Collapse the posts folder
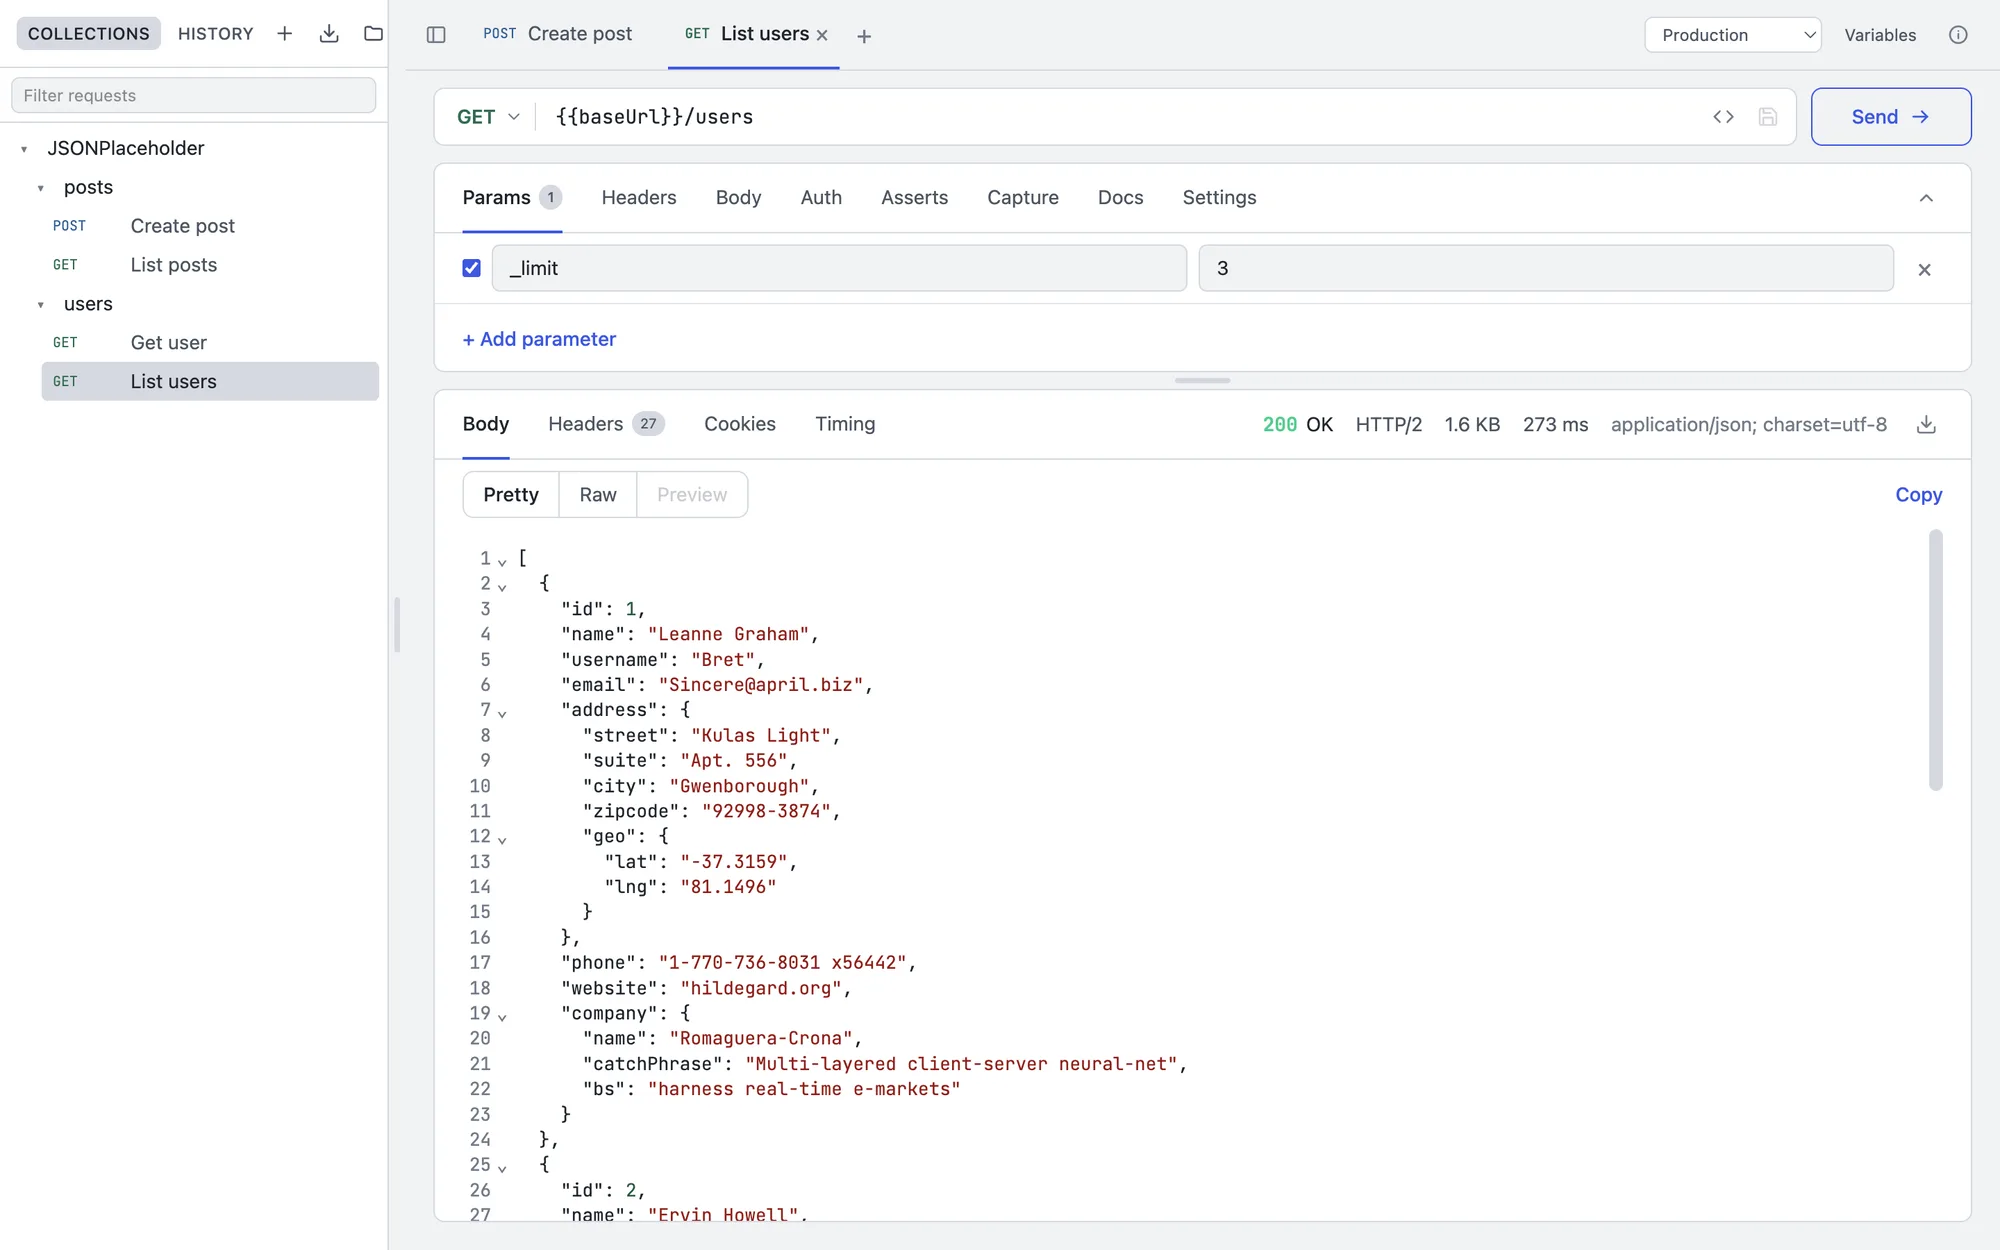 (41, 188)
